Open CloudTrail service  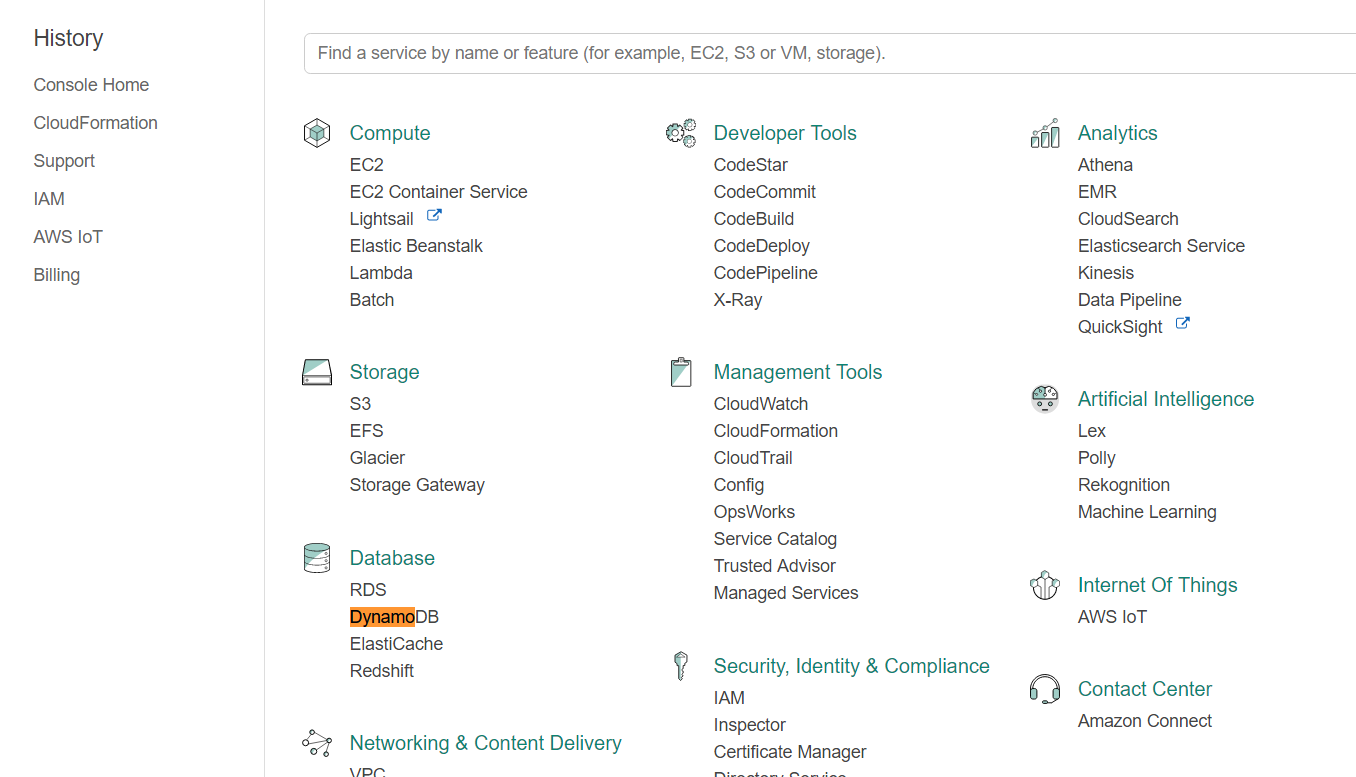pyautogui.click(x=753, y=458)
